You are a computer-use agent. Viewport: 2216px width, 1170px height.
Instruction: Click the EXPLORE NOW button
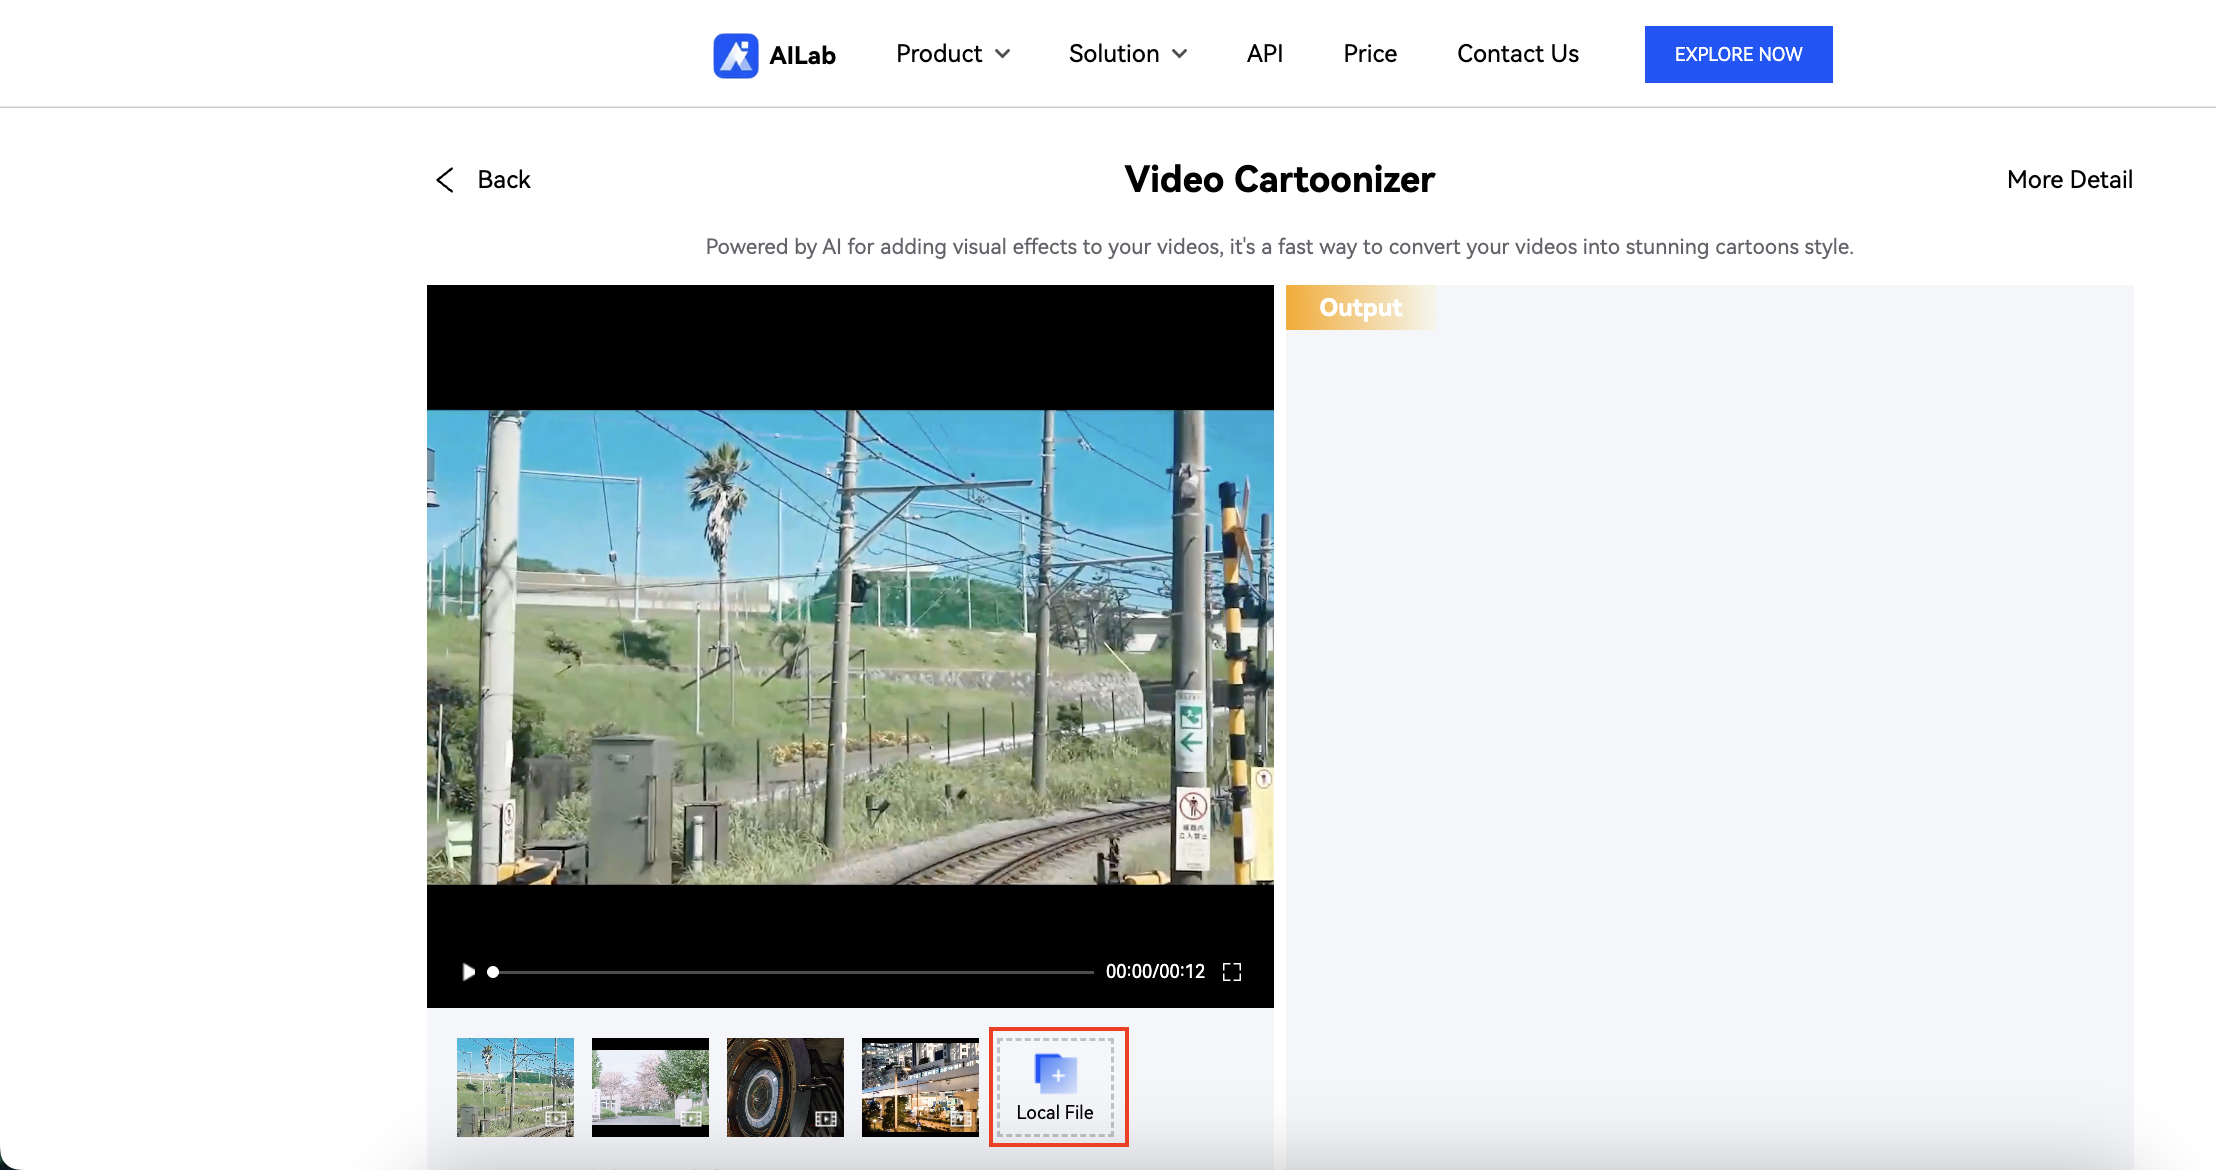[x=1738, y=54]
